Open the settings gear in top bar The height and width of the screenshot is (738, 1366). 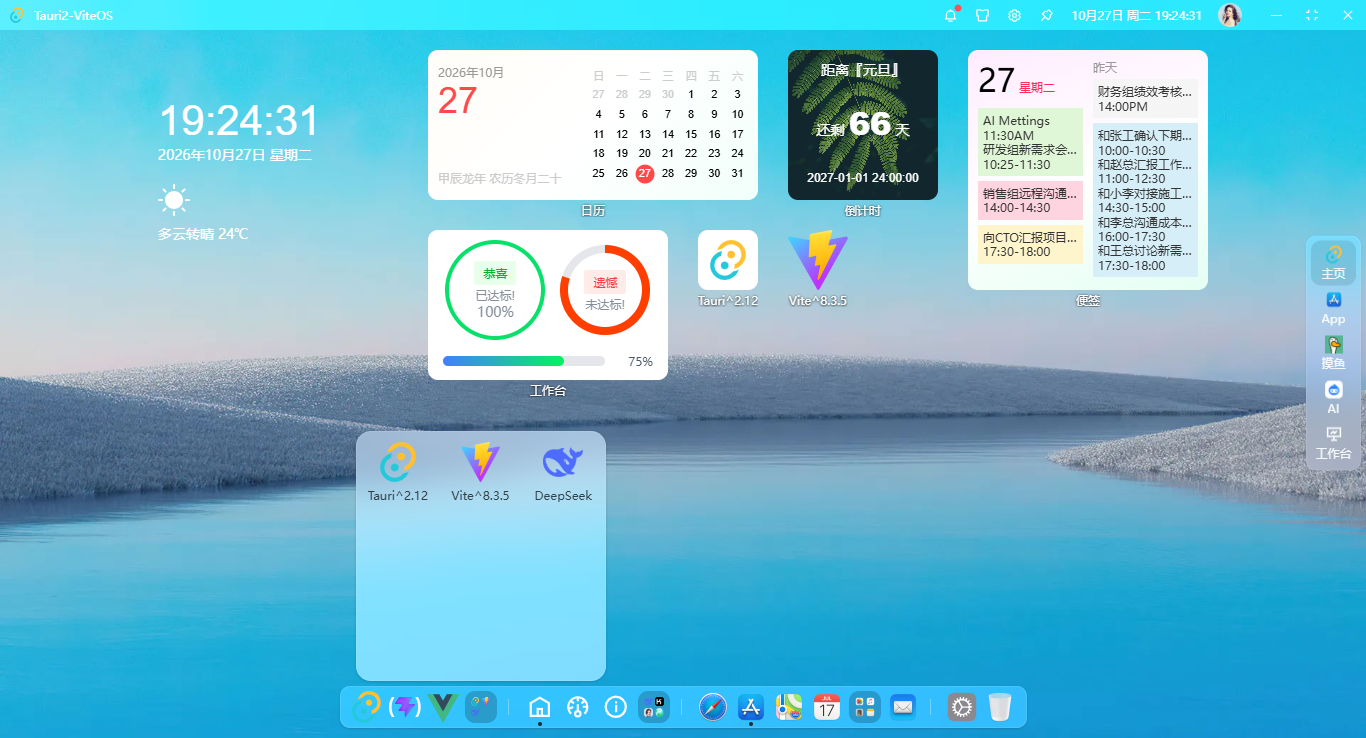(x=1014, y=15)
